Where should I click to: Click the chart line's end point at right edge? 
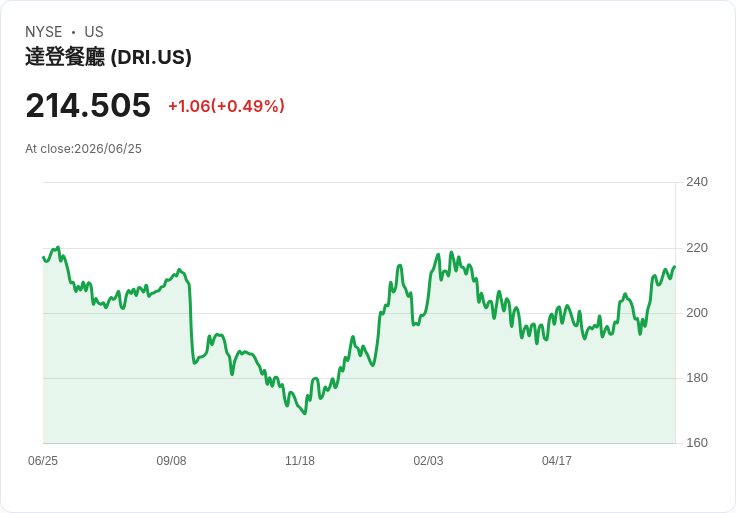[x=675, y=267]
